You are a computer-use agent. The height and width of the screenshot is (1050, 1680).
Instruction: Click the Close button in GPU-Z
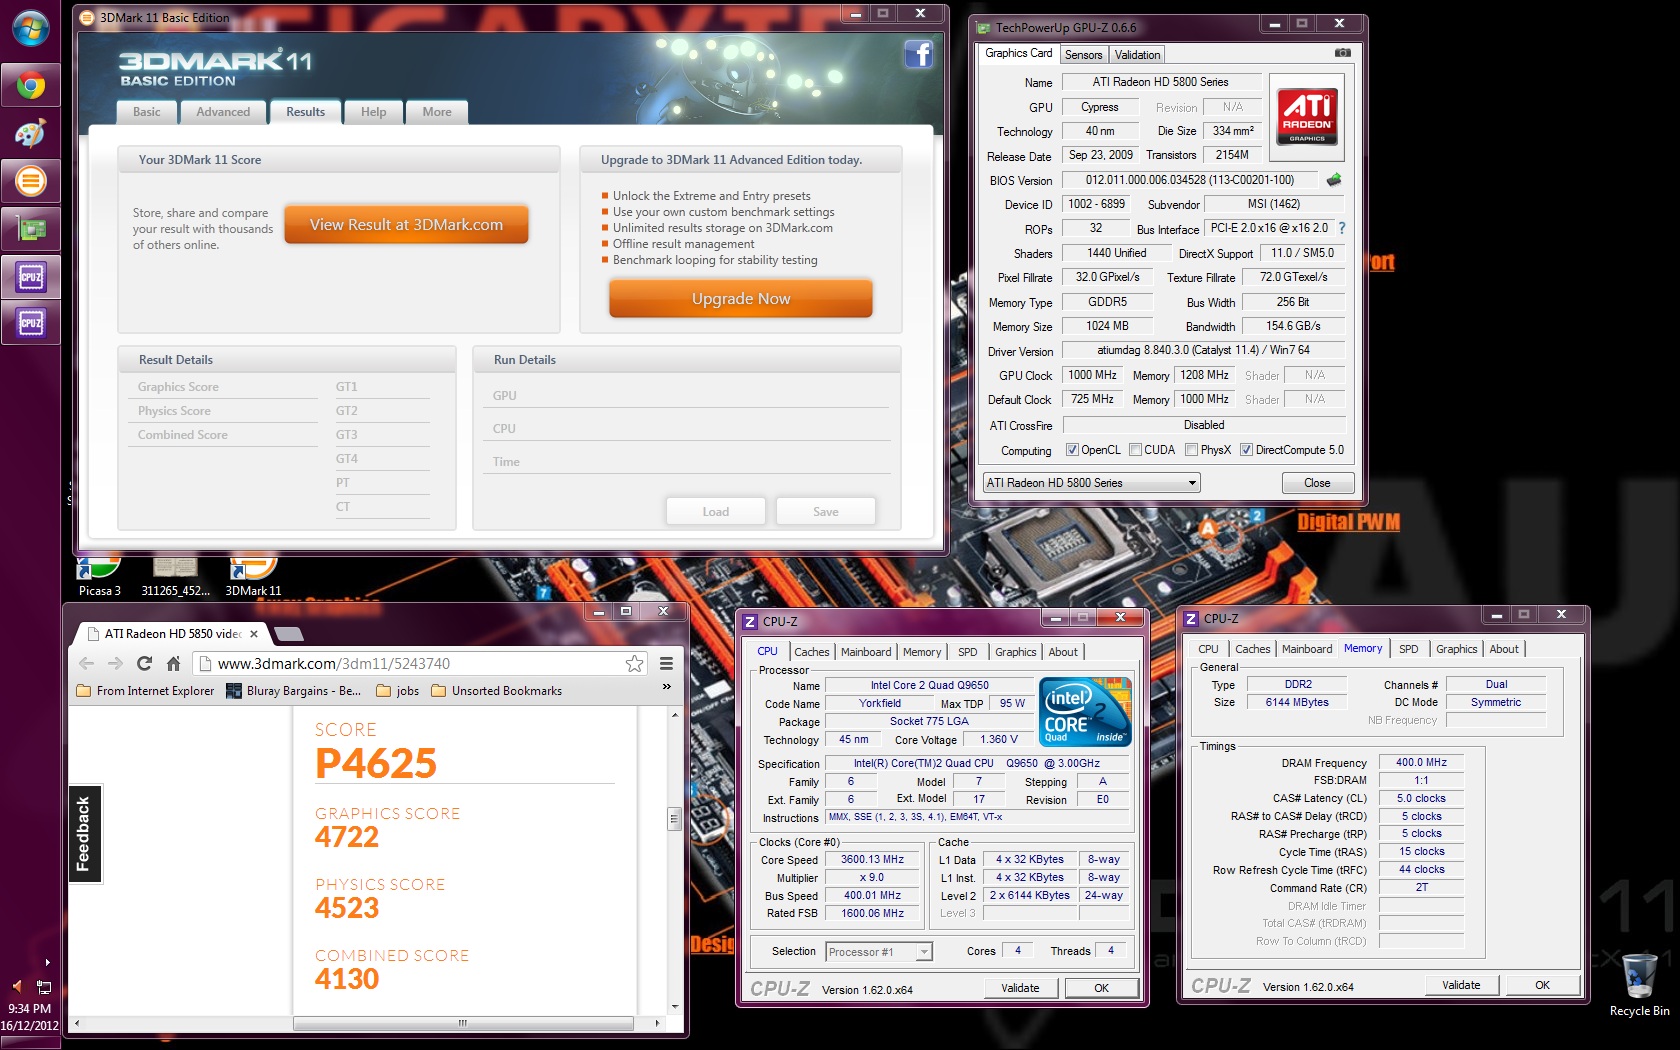1317,483
